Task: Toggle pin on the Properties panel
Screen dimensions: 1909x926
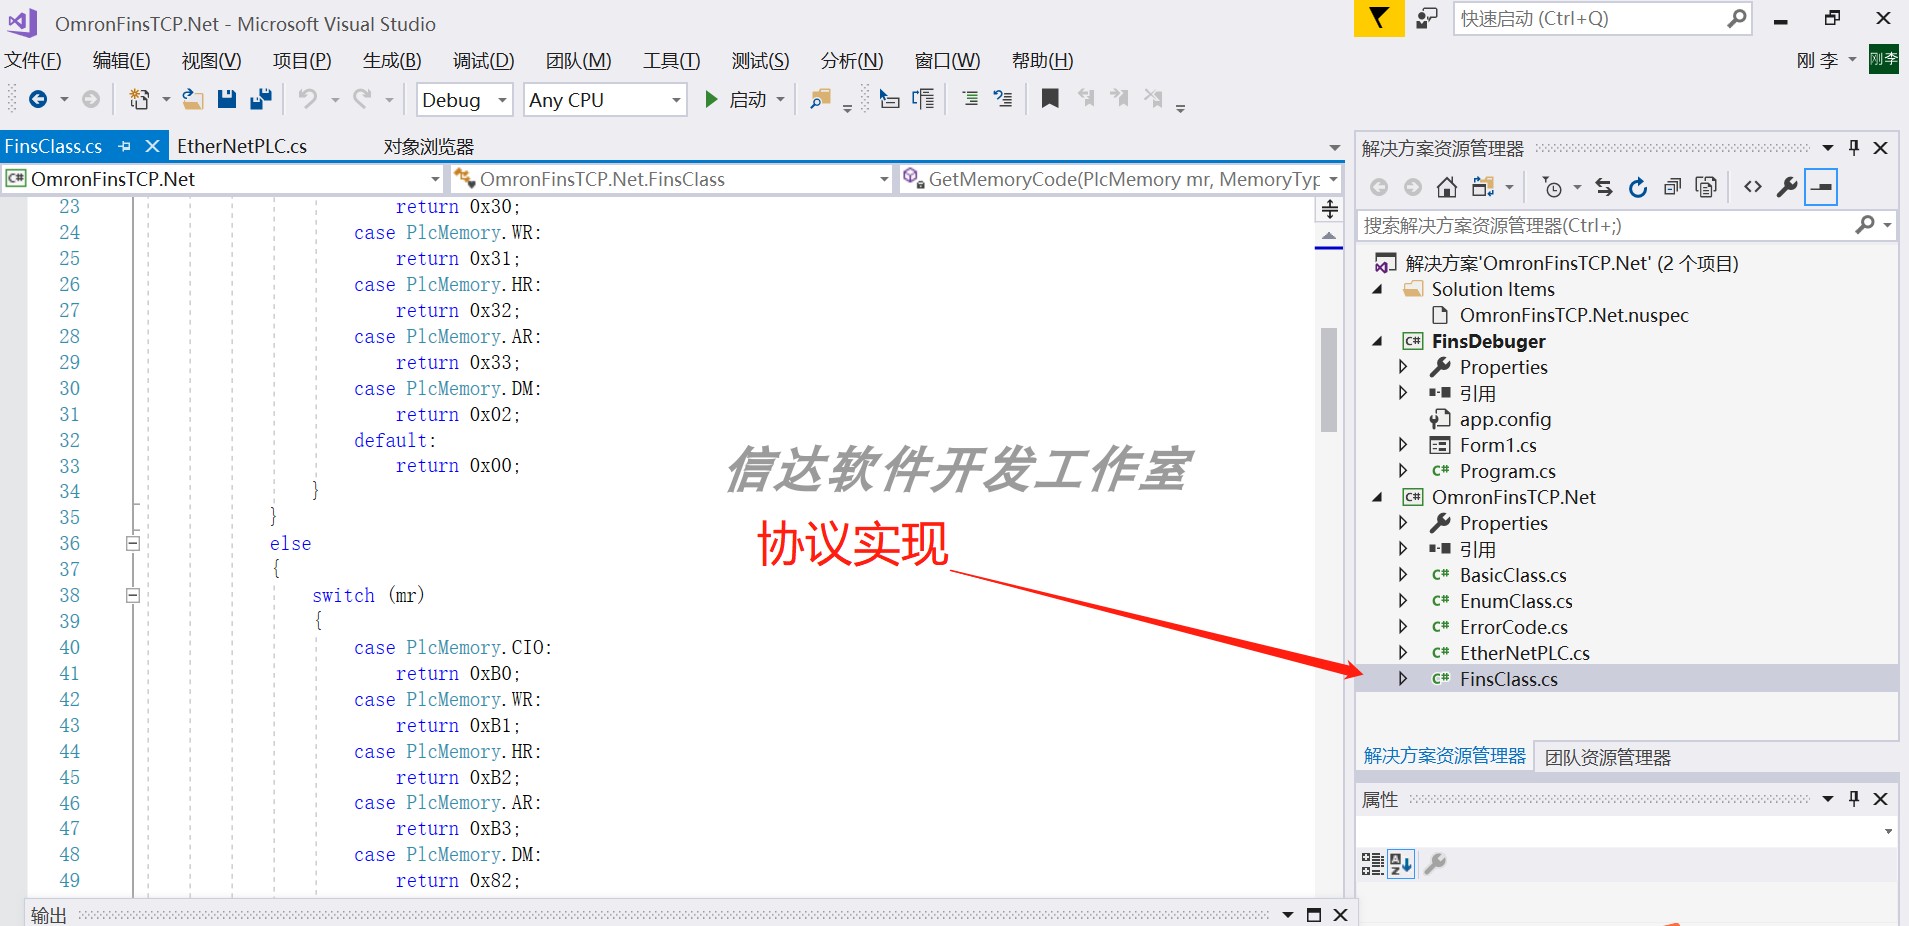Action: (1854, 799)
